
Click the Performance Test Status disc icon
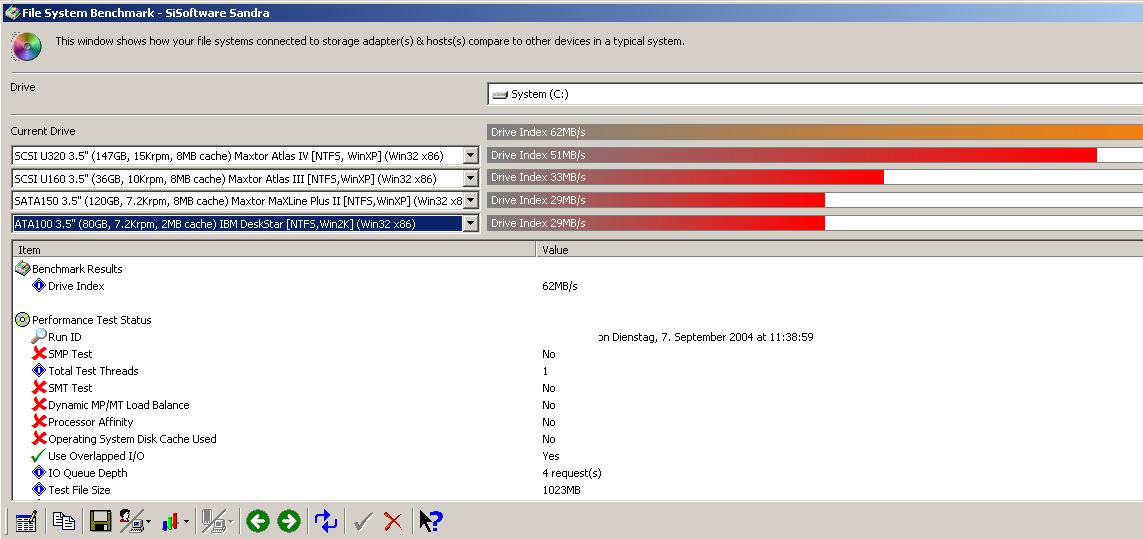(23, 319)
